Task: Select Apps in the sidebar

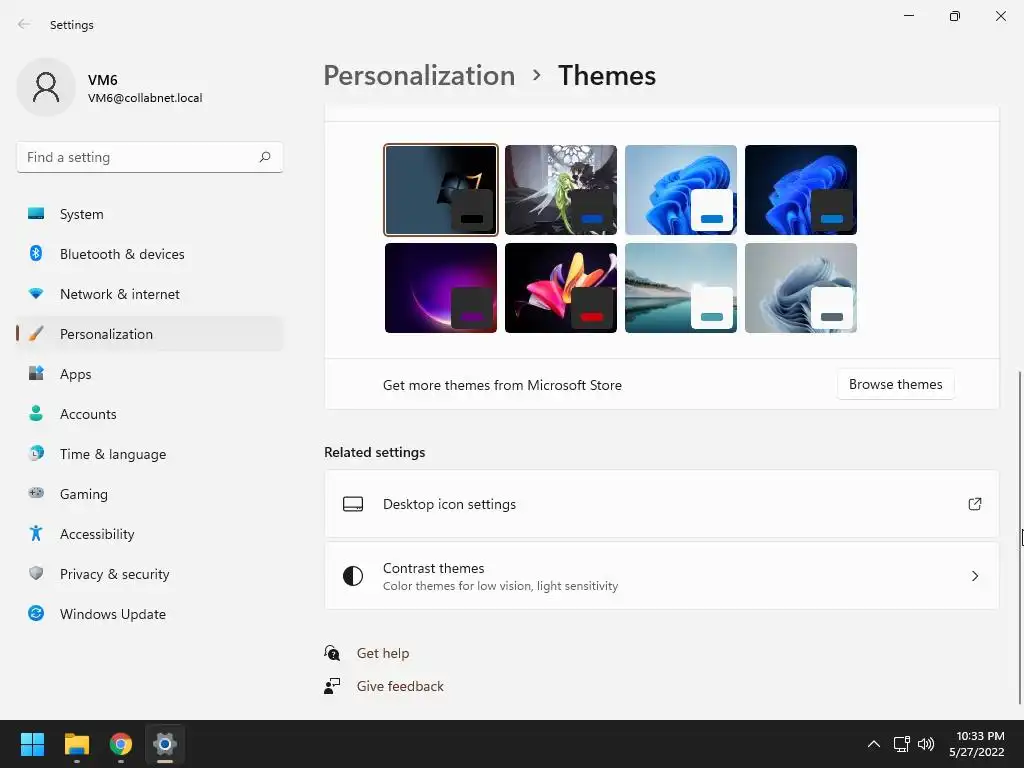Action: point(150,374)
